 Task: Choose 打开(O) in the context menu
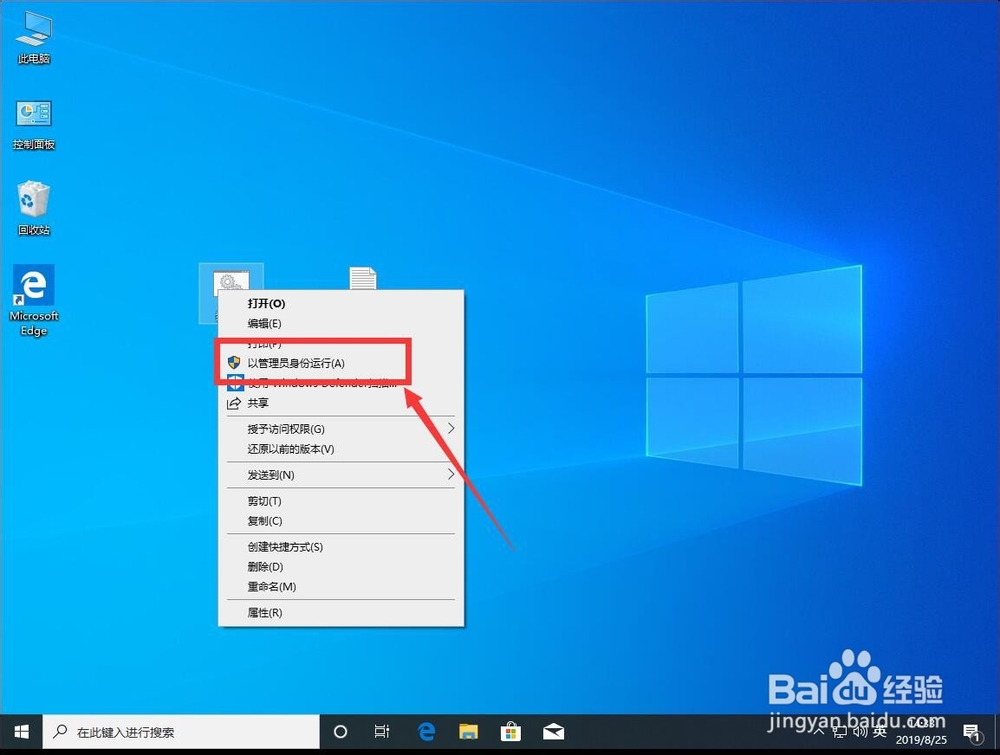click(341, 304)
